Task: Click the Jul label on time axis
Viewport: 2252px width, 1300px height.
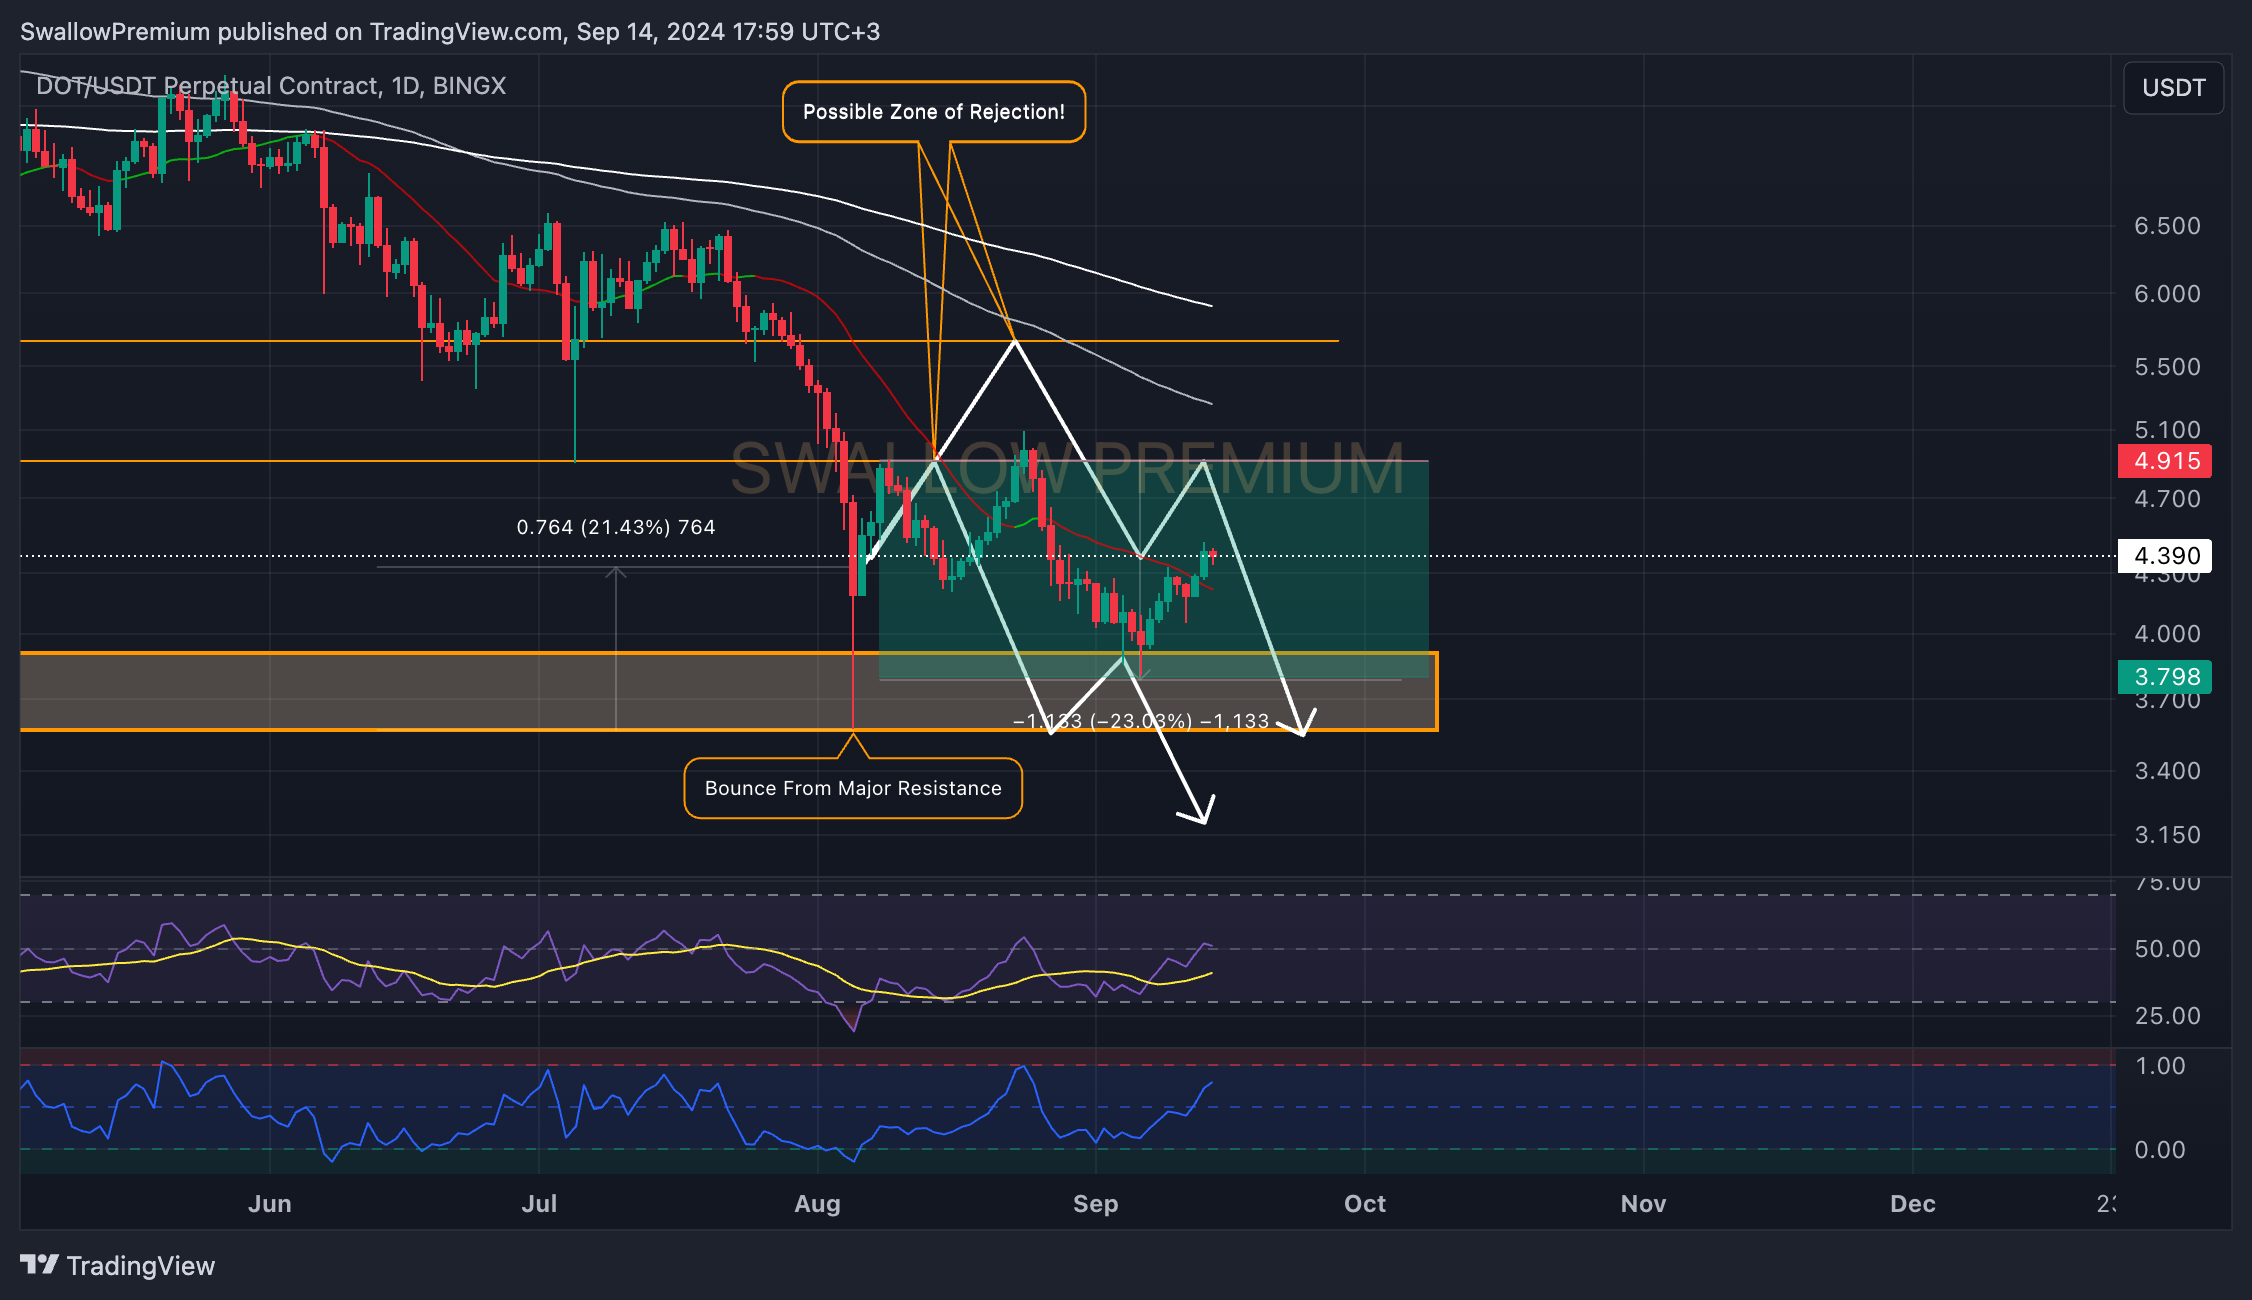Action: 539,1204
